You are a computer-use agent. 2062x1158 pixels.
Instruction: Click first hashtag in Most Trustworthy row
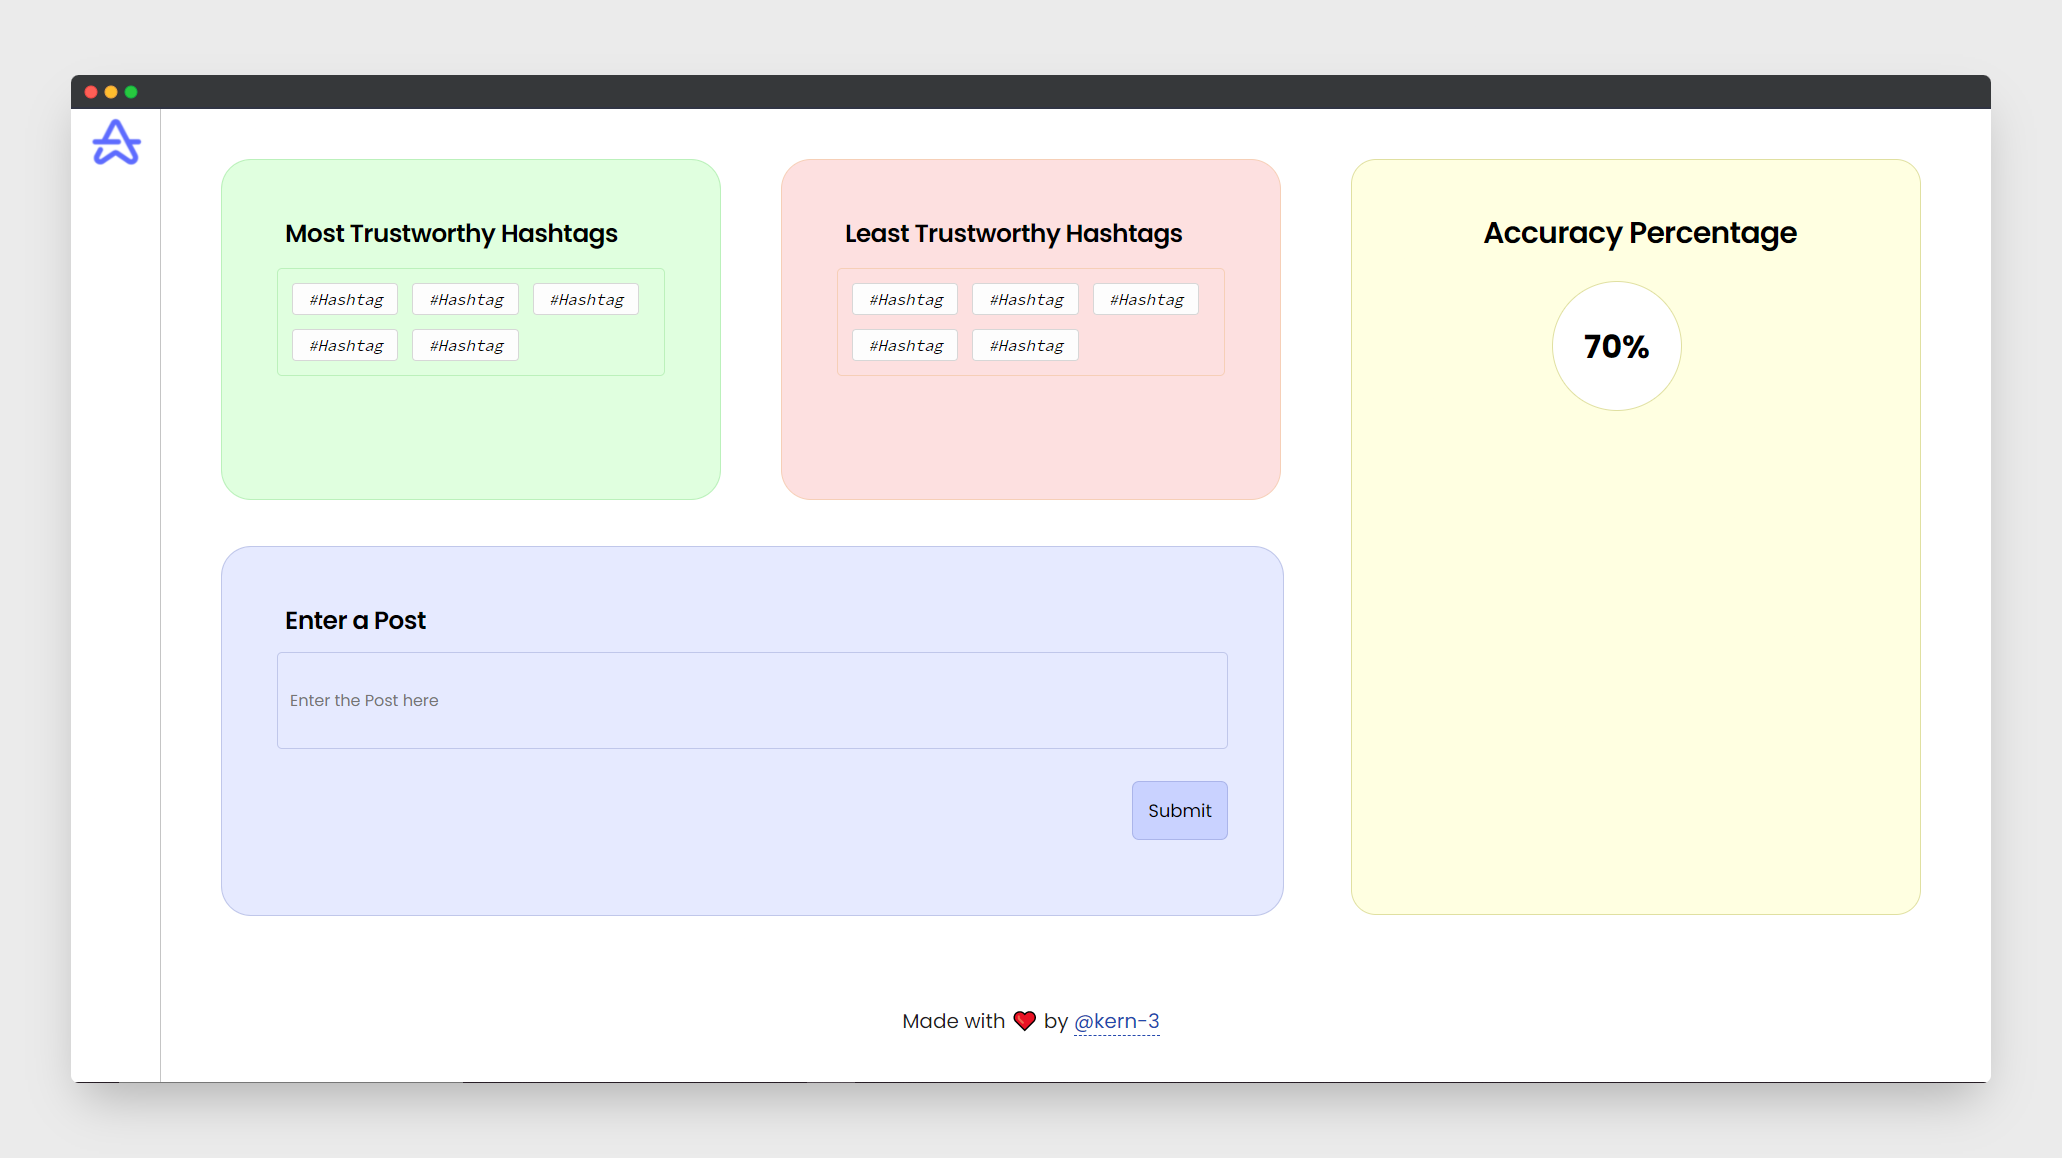click(345, 299)
